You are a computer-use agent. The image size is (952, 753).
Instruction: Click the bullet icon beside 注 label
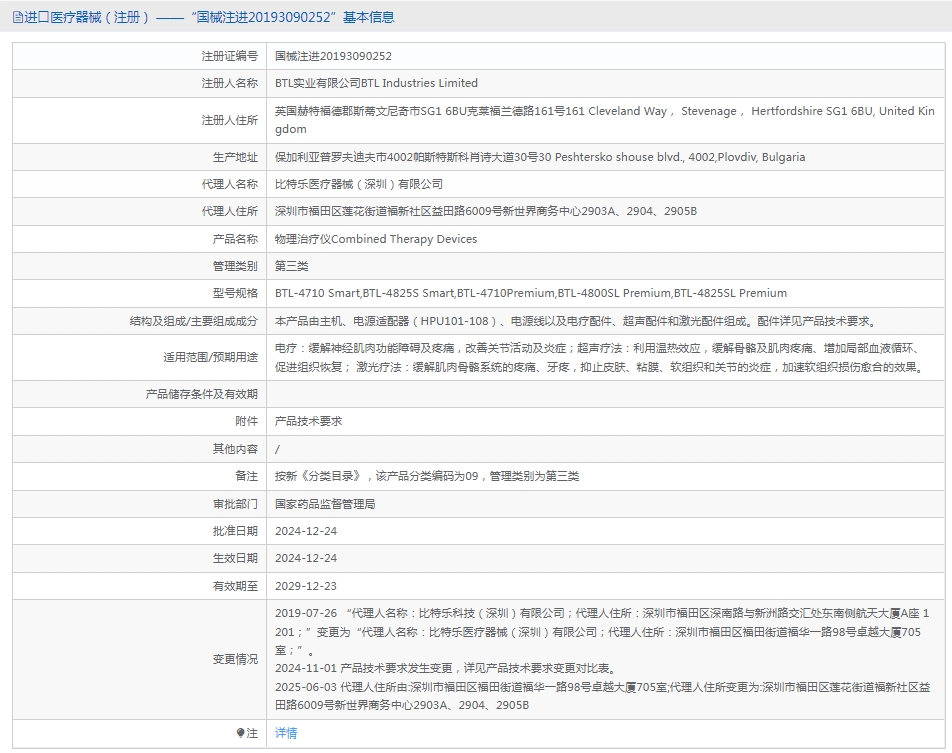pos(240,733)
